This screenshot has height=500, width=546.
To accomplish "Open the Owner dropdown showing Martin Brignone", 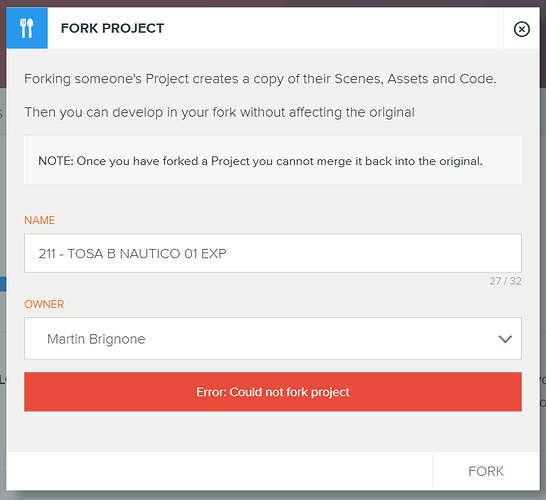I will (x=273, y=338).
